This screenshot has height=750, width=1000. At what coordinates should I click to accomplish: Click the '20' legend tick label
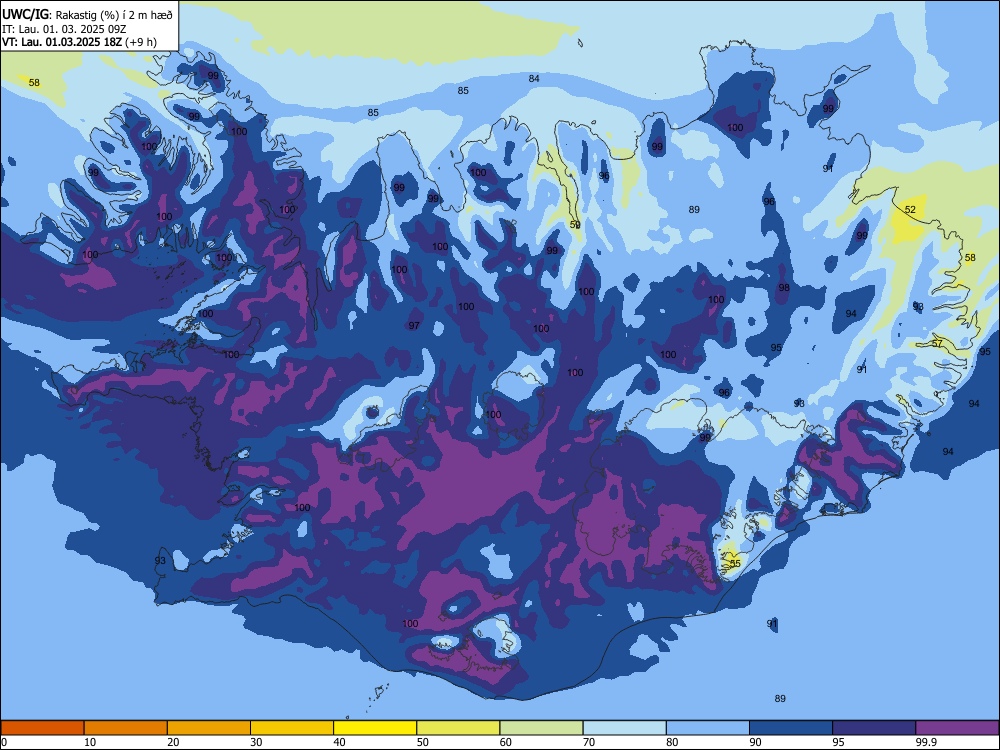(x=173, y=742)
